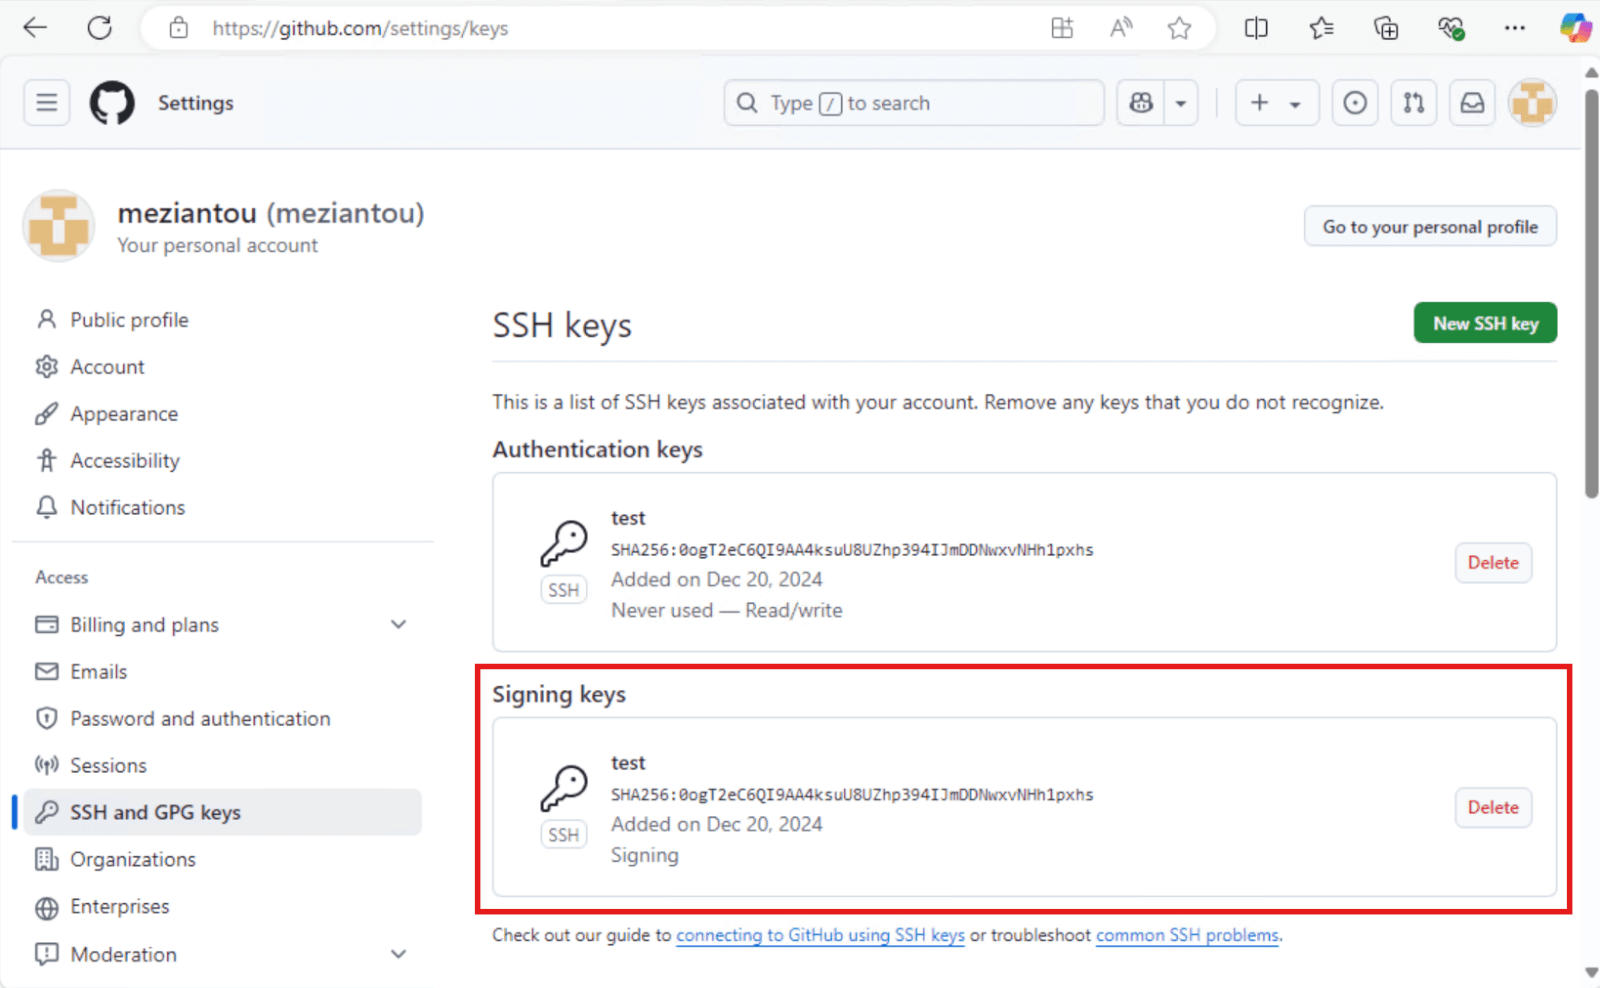Open the common SSH problems link
The height and width of the screenshot is (988, 1600).
tap(1187, 935)
